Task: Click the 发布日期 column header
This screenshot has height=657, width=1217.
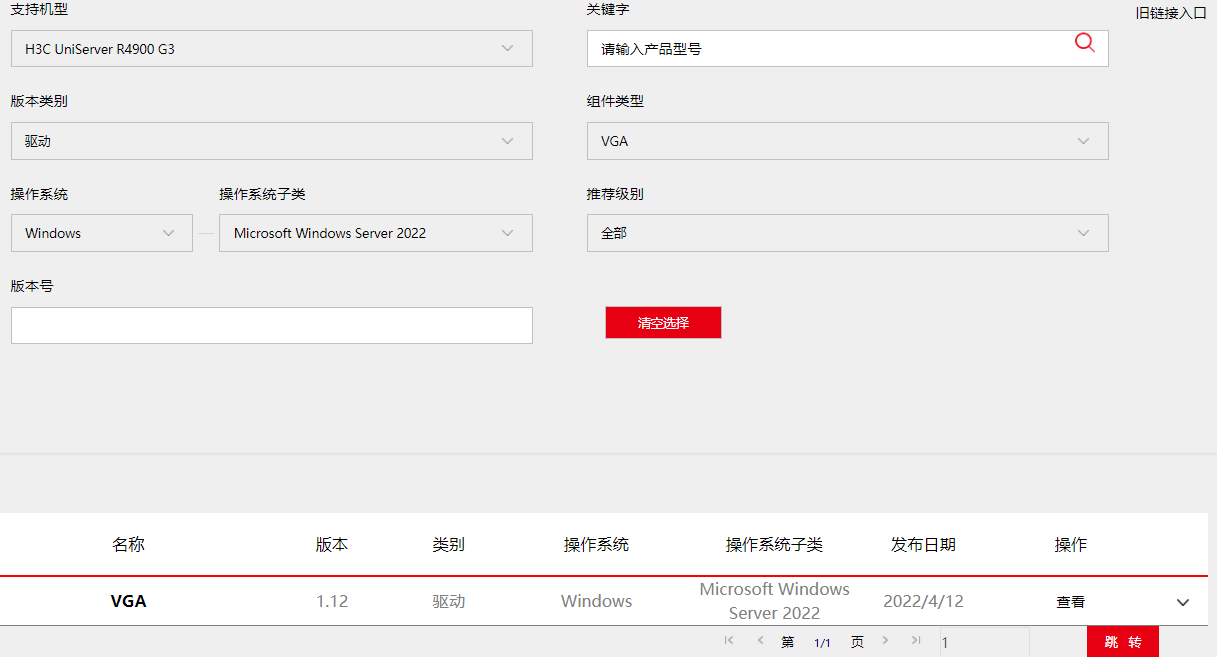Action: coord(923,545)
